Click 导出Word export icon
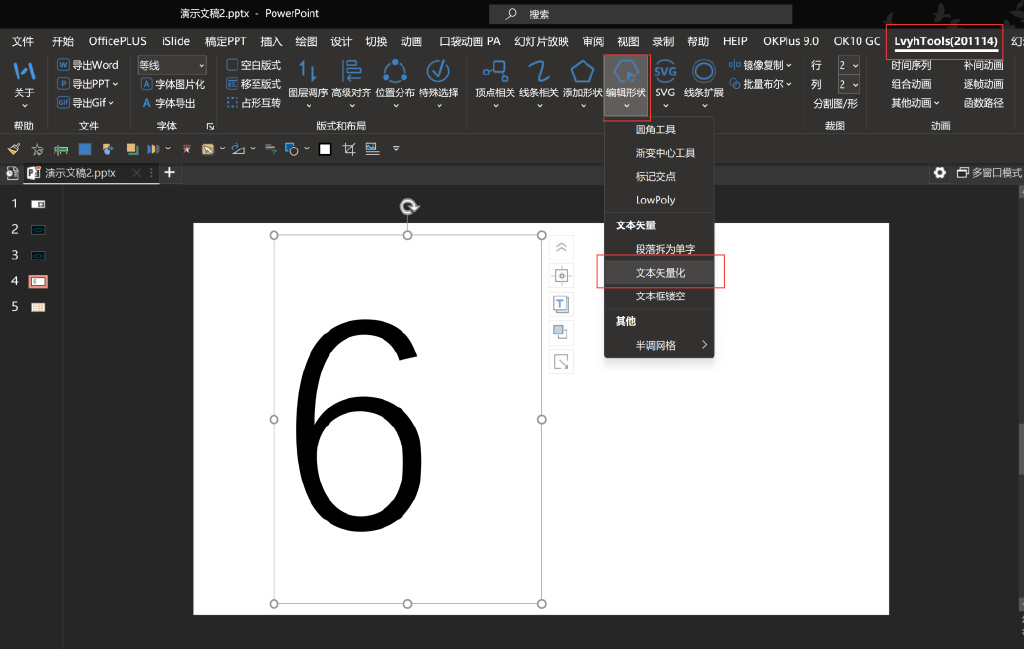Screen dimensions: 1024x649 88,65
